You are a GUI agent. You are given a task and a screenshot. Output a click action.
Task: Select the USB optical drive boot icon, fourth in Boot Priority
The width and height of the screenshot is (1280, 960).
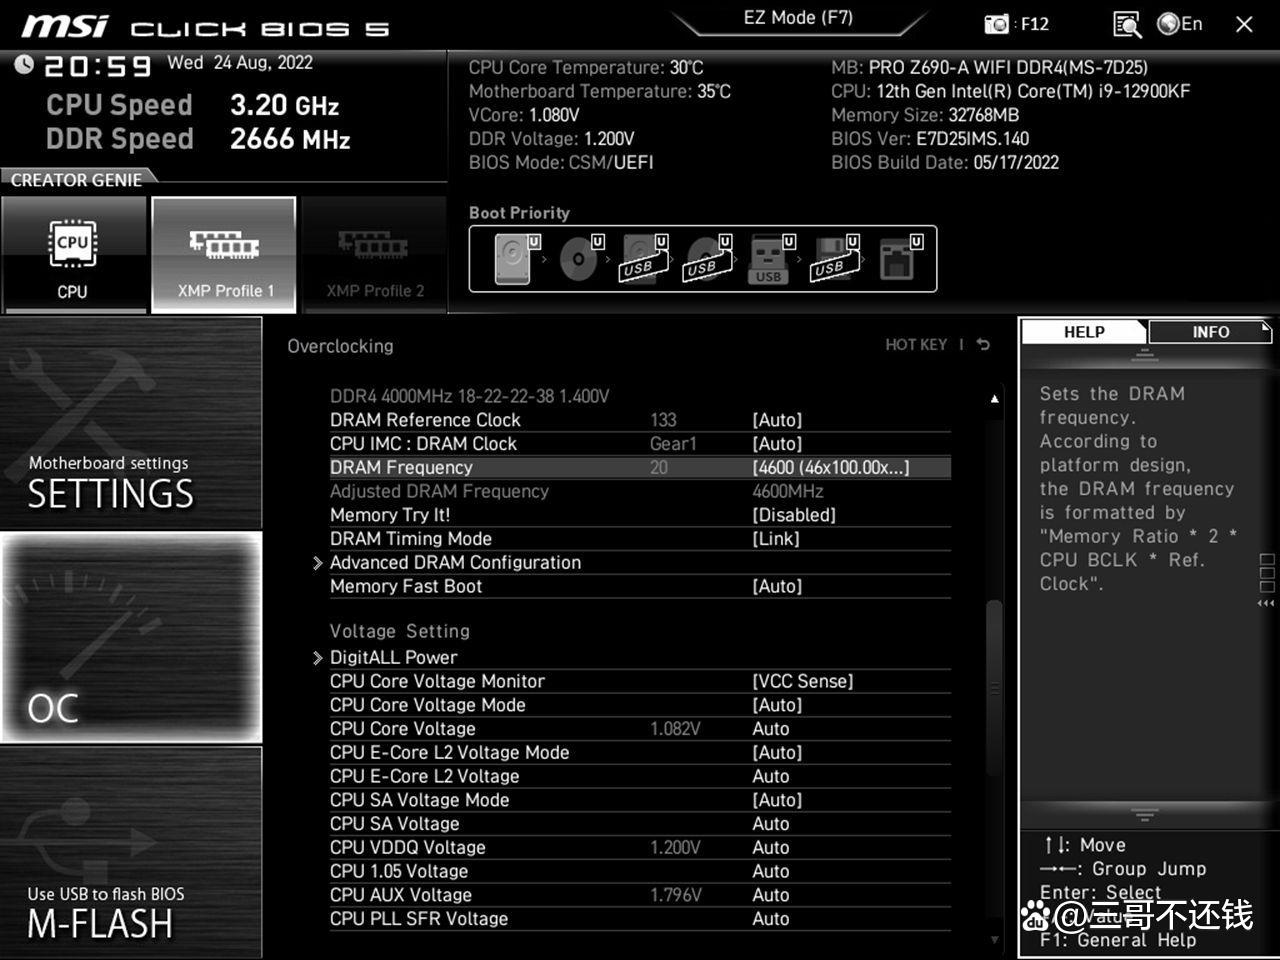click(x=707, y=259)
